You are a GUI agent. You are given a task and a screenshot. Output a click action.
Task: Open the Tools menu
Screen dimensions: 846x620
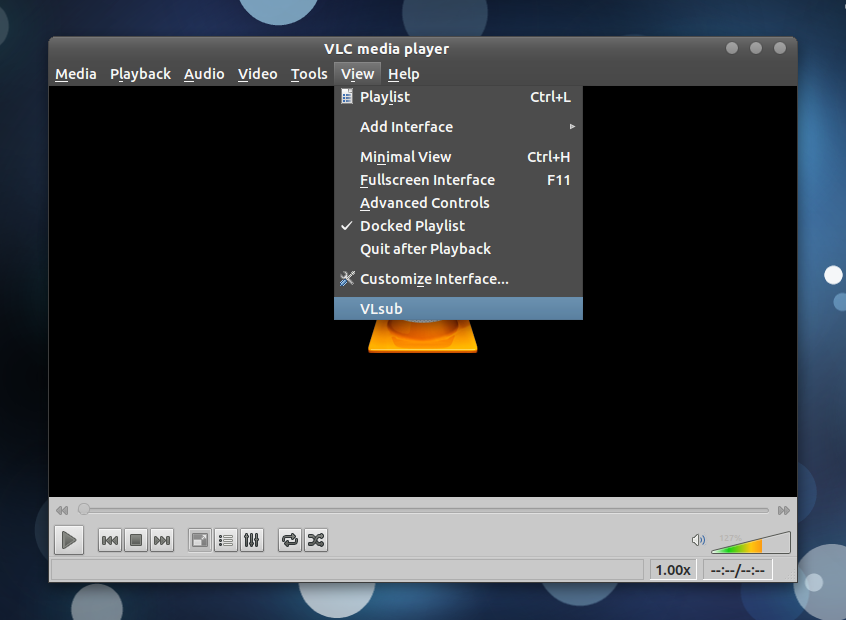coord(309,73)
